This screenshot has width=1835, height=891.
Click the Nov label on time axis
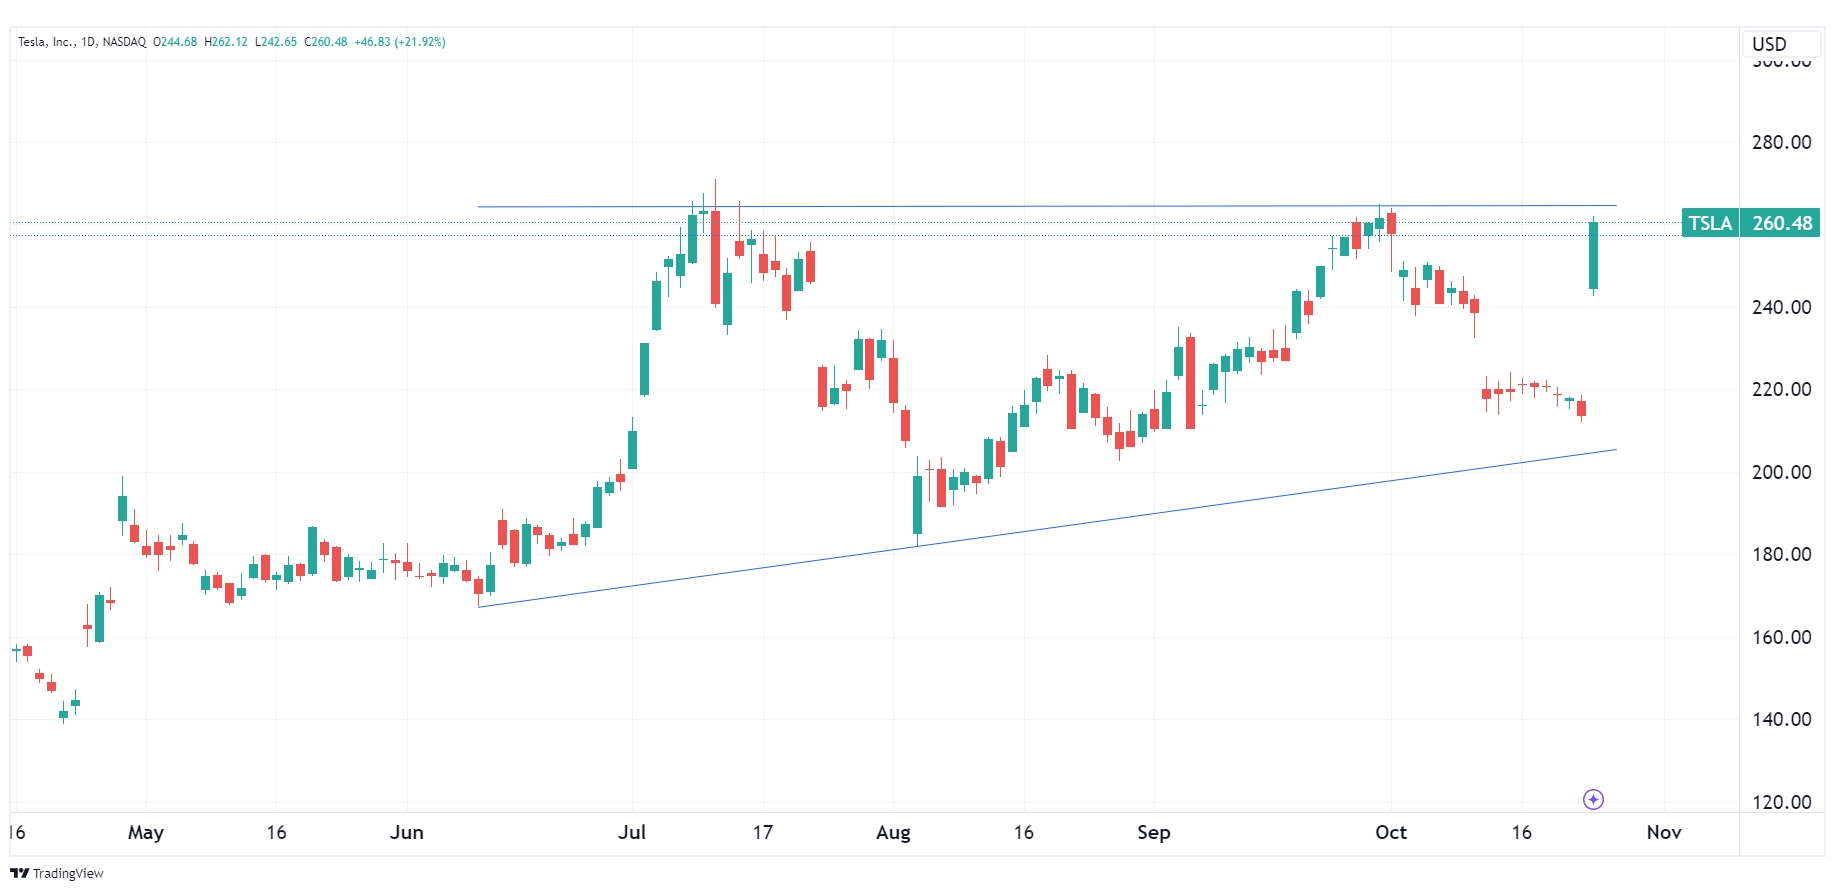click(1664, 832)
